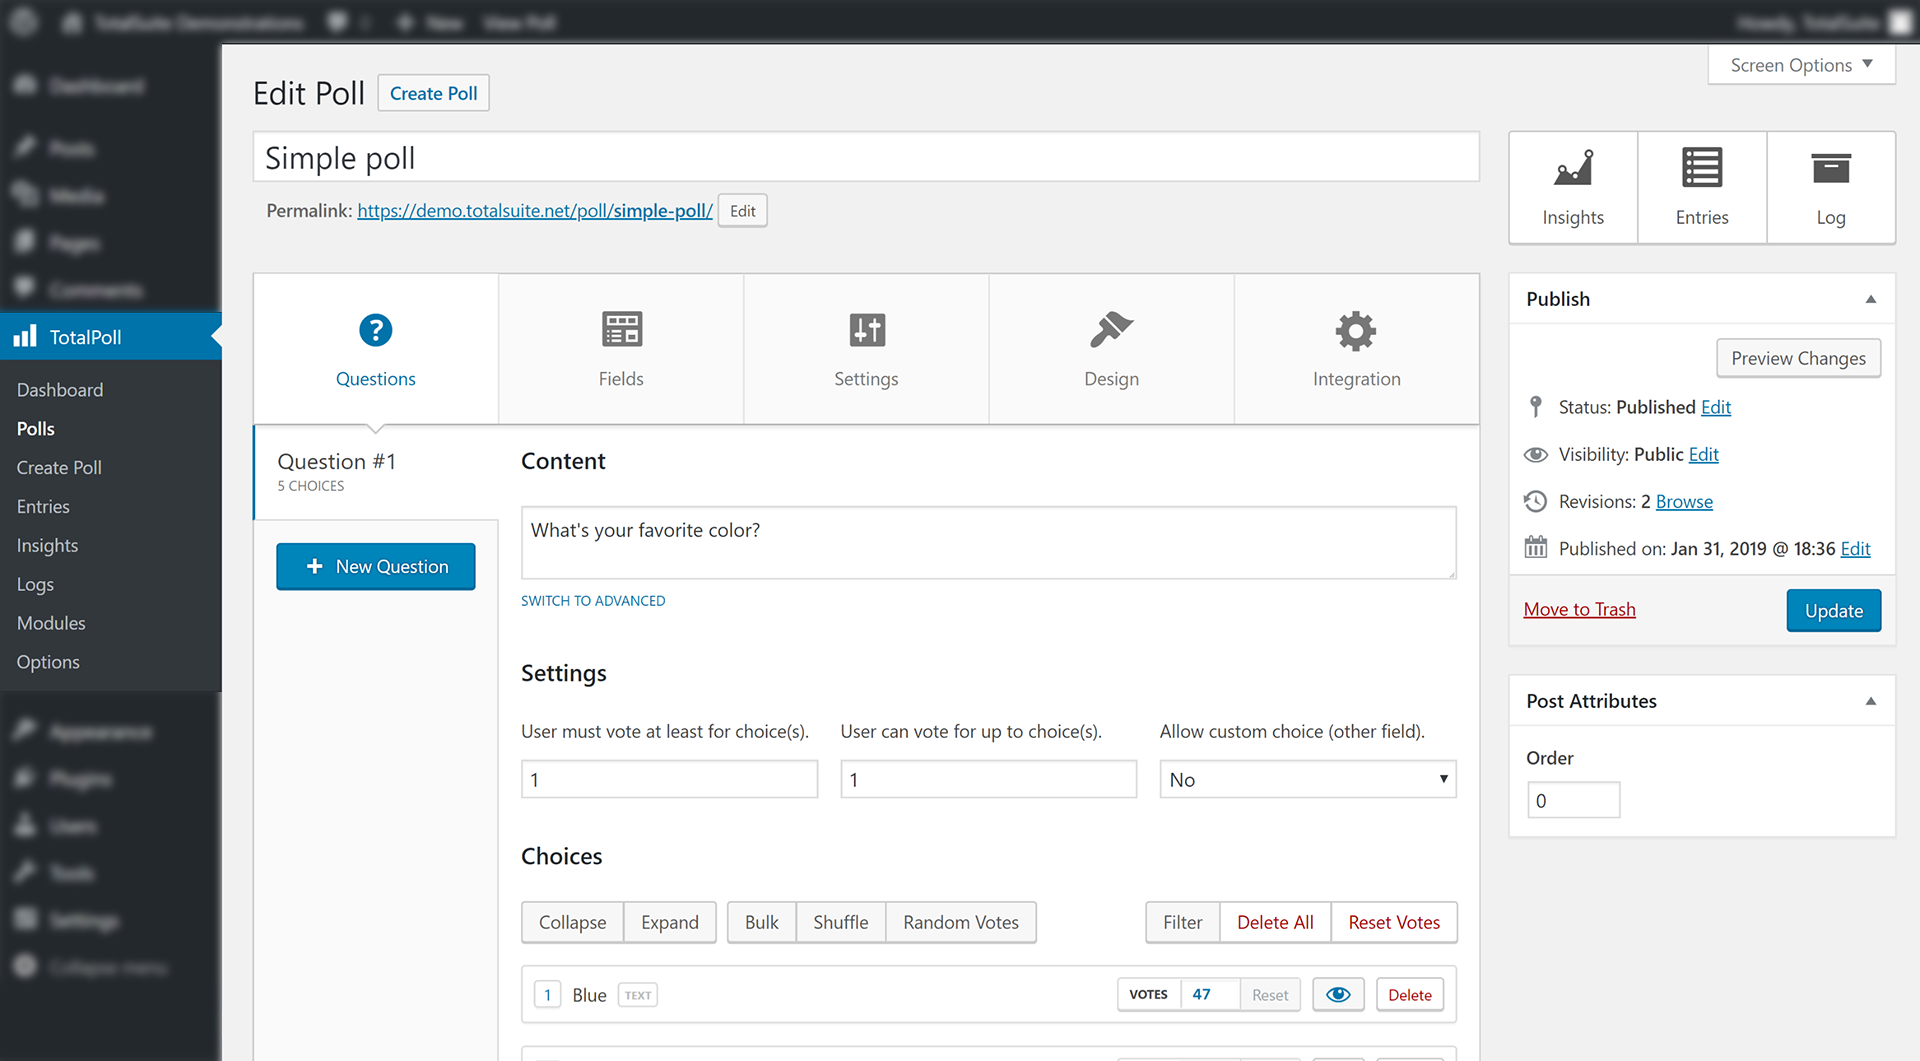The height and width of the screenshot is (1061, 1920).
Task: Click the Published on calendar icon
Action: [x=1536, y=548]
